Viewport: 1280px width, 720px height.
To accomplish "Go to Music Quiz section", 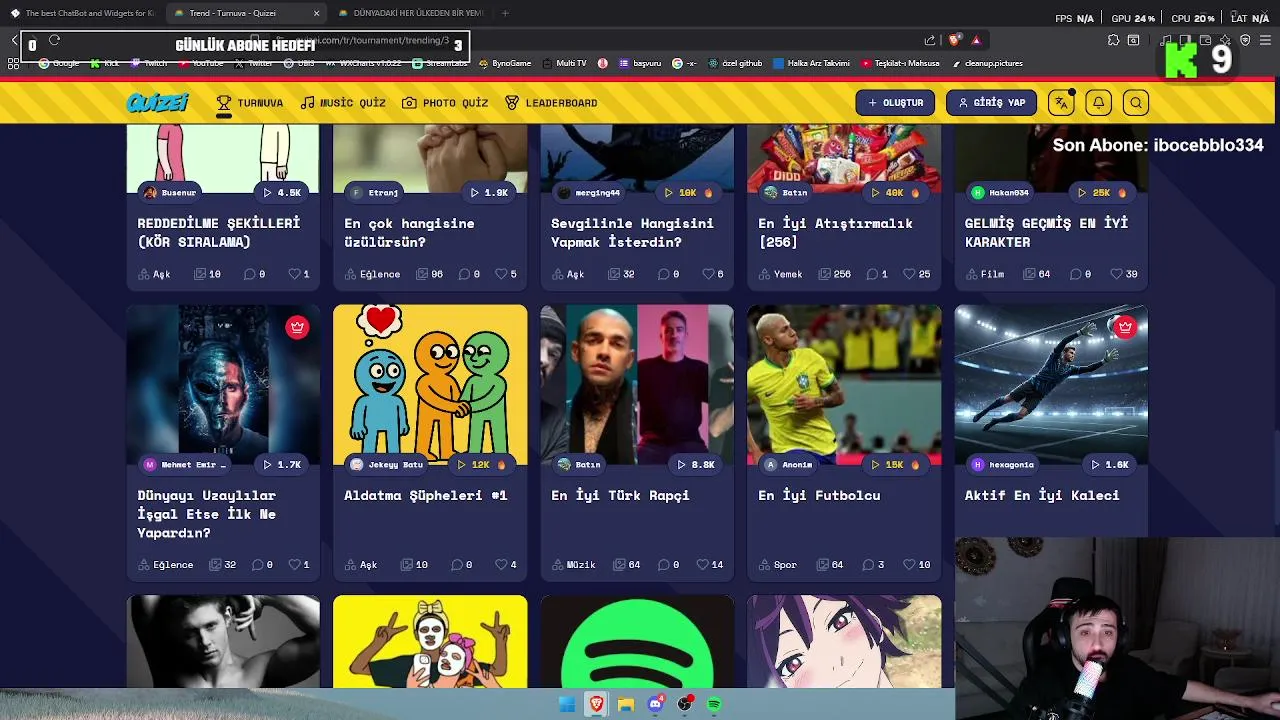I will tap(343, 103).
